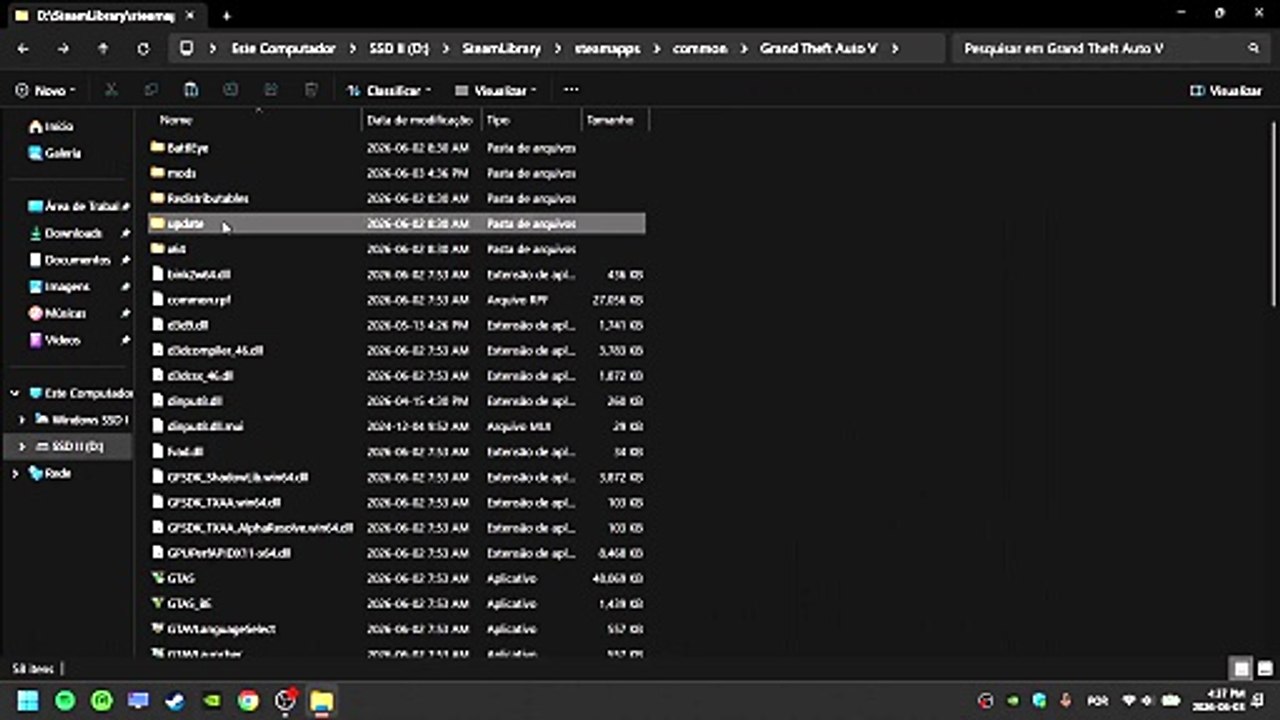
Task: Refresh the current folder view
Action: pos(143,48)
